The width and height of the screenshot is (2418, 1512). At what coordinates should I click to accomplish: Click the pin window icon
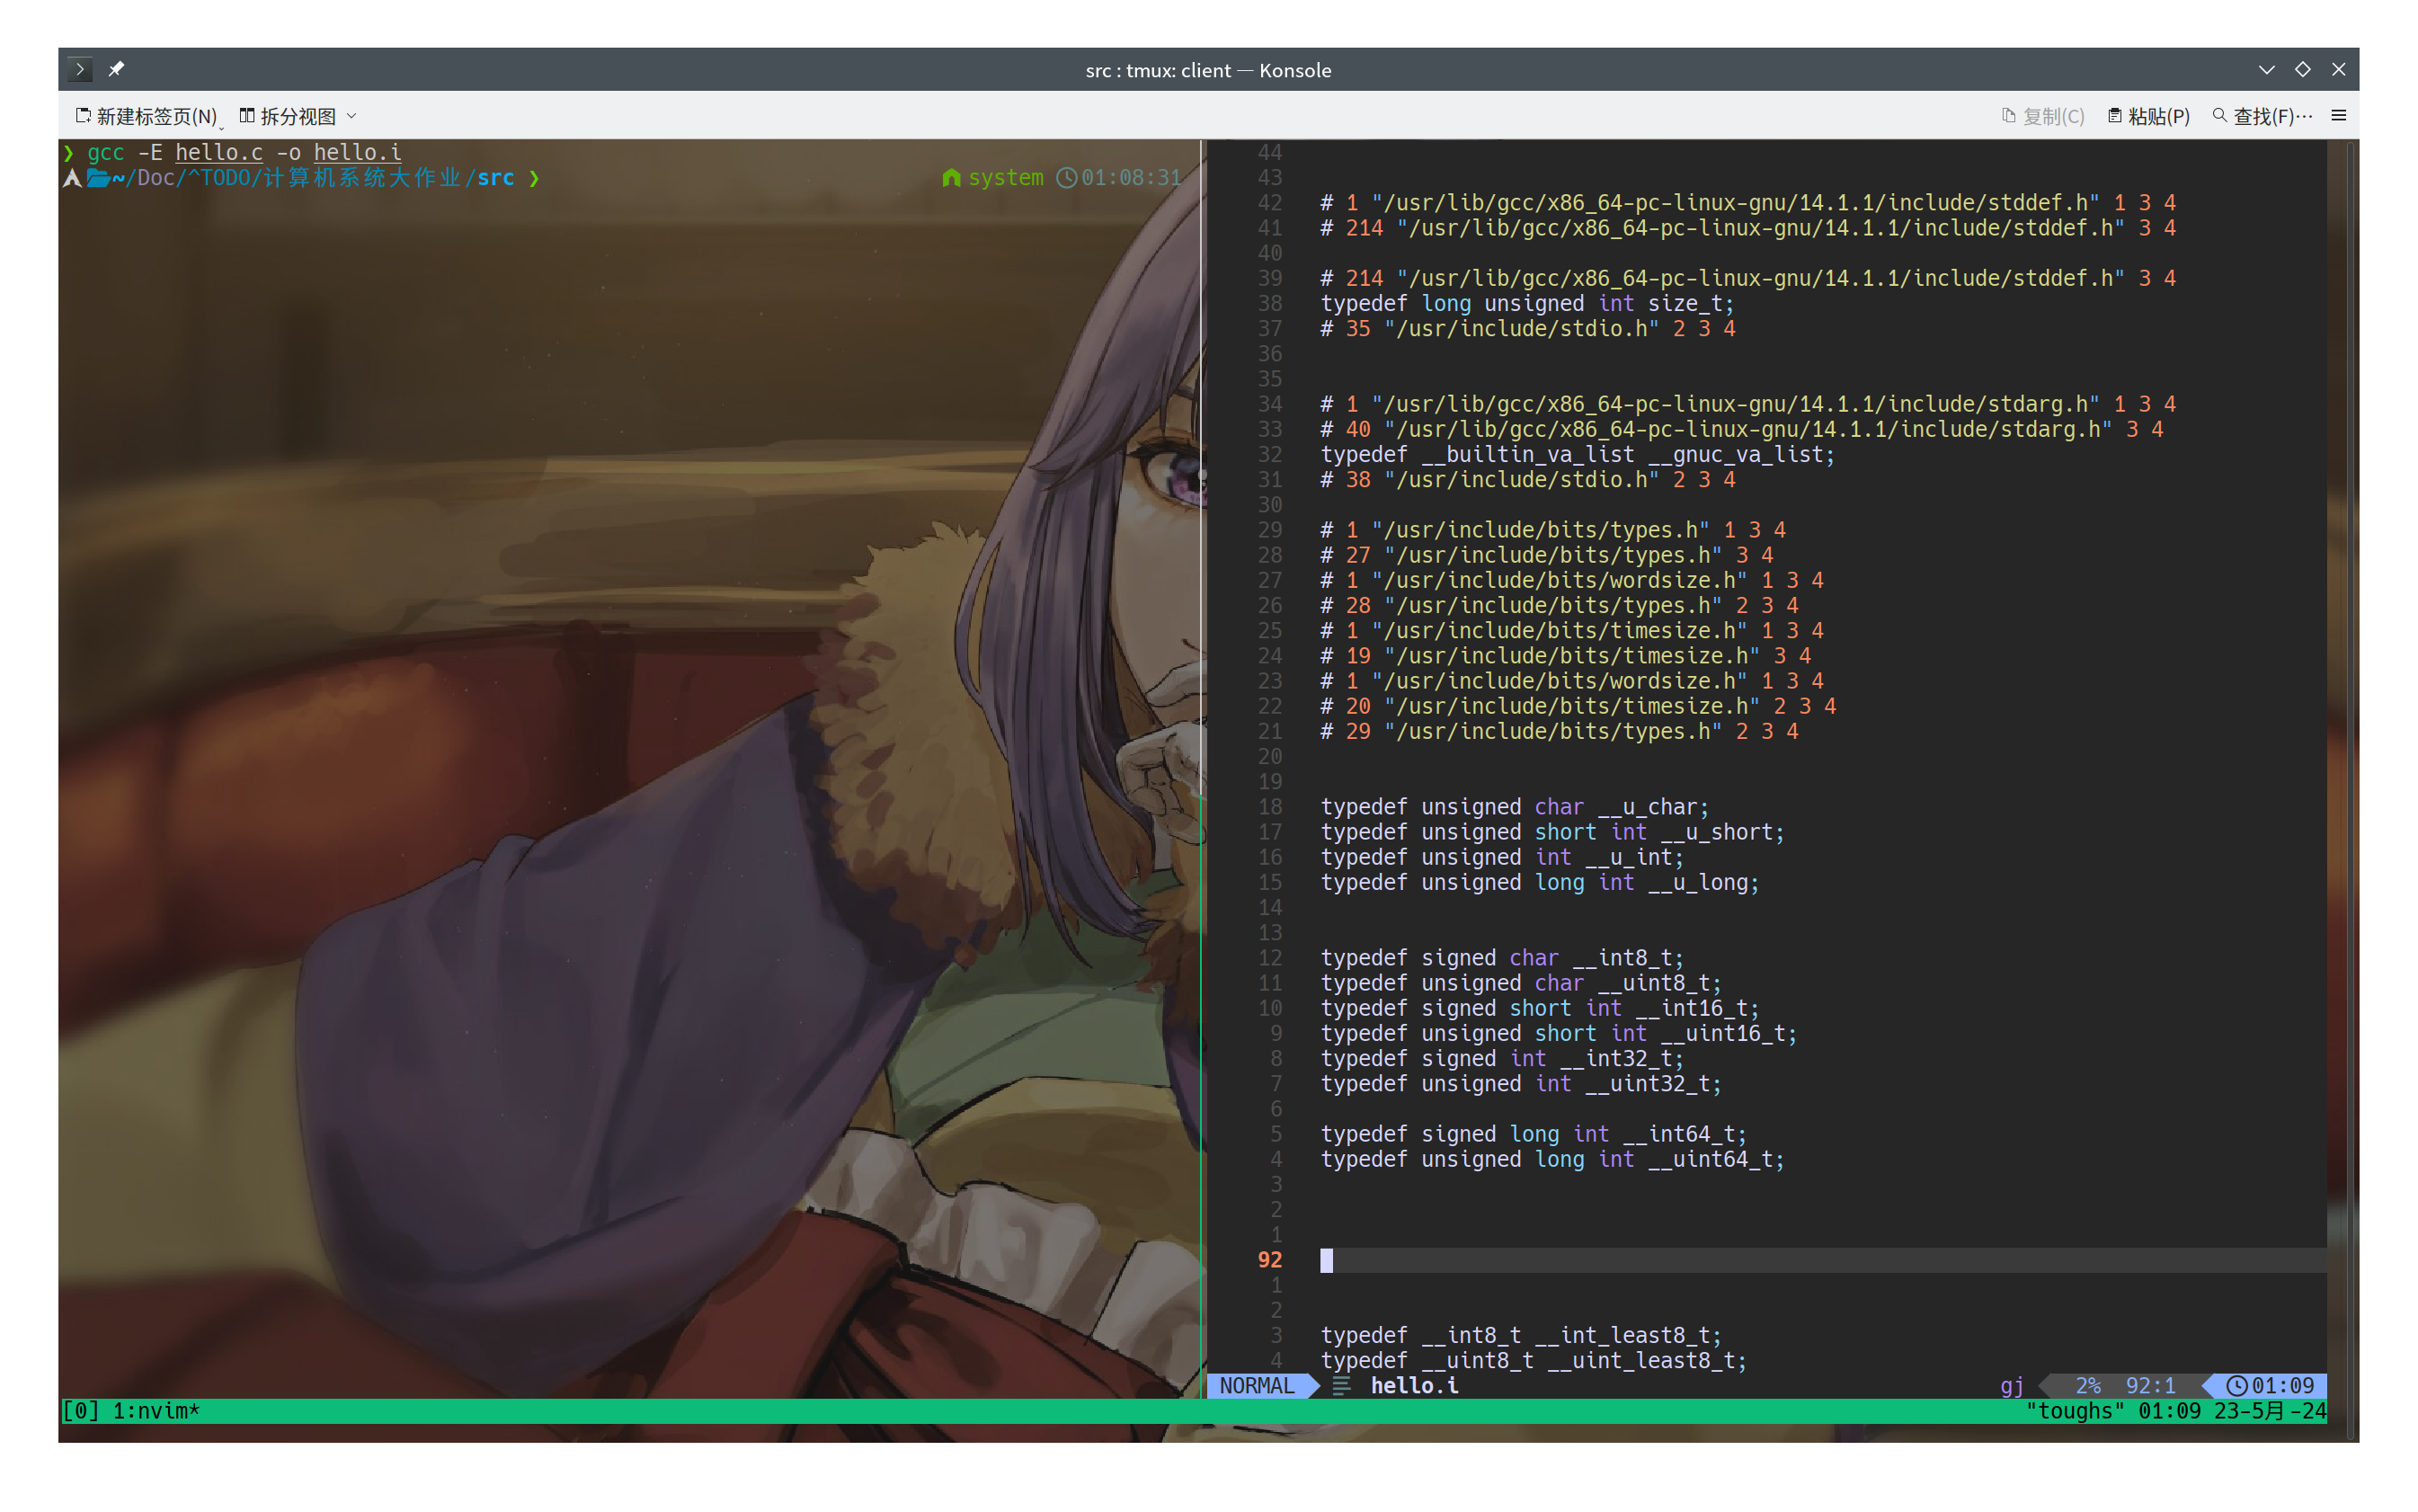click(x=116, y=69)
